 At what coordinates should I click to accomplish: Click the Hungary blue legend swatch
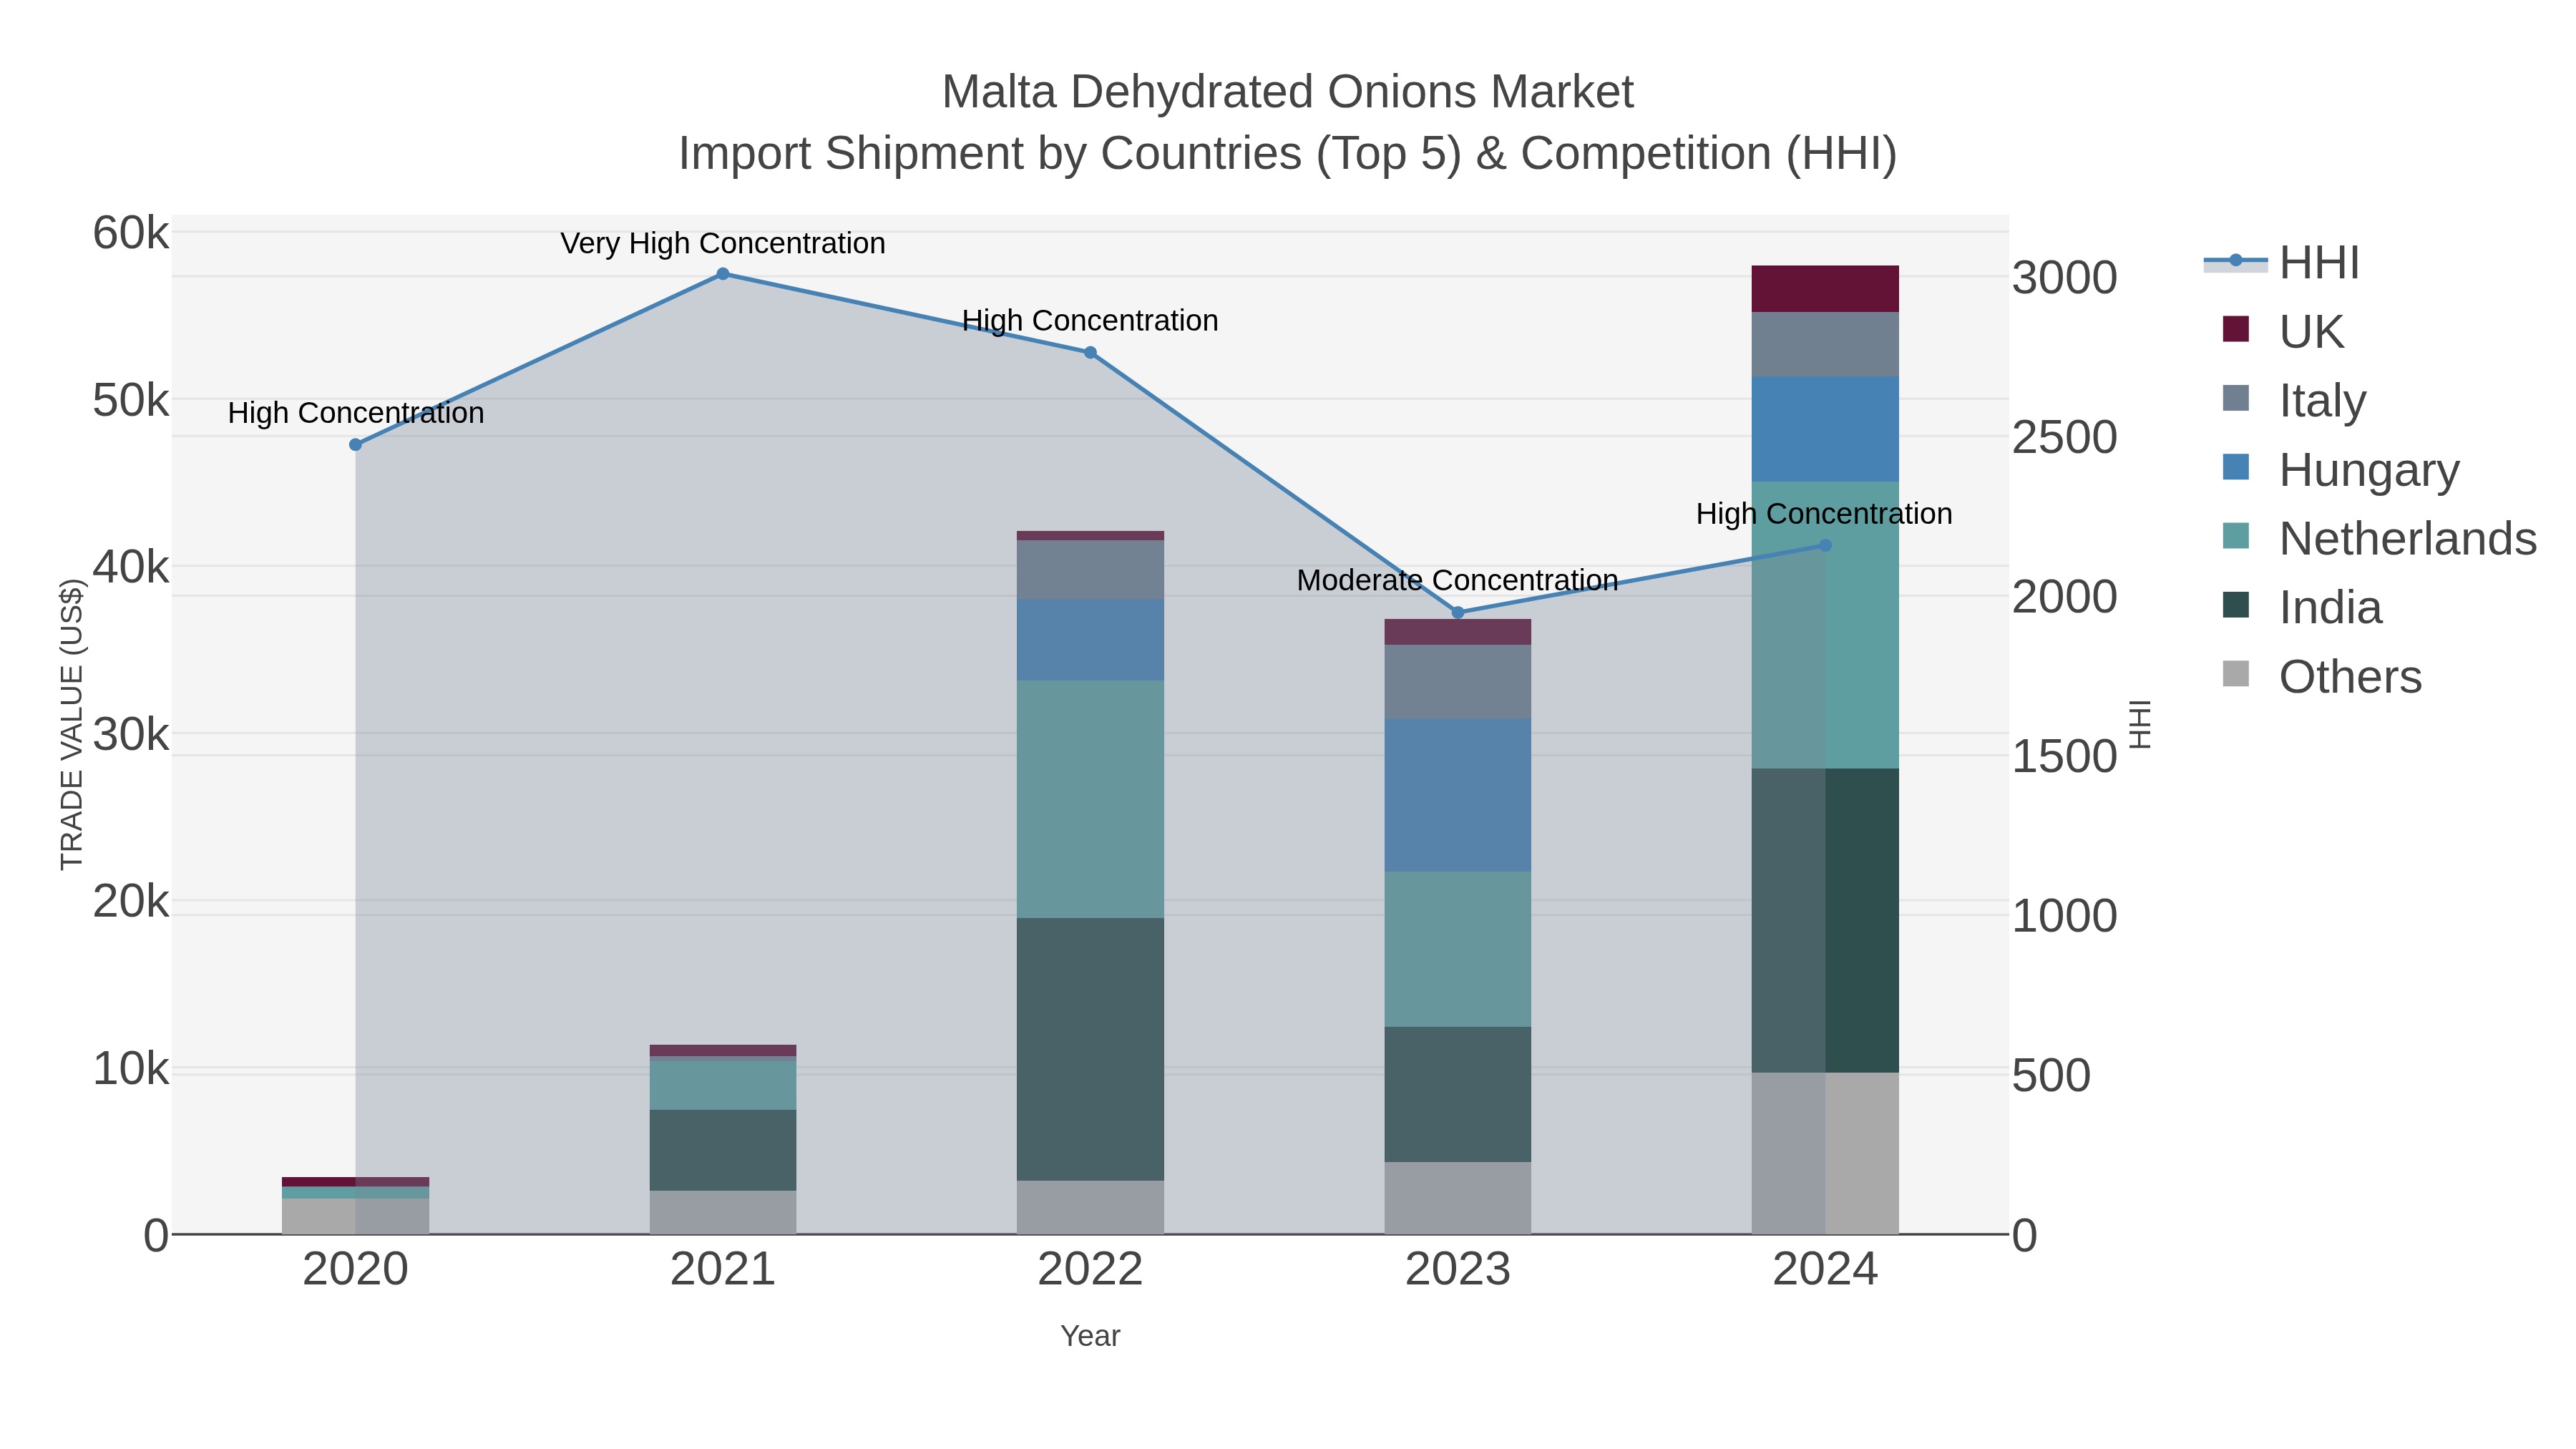[x=2235, y=467]
